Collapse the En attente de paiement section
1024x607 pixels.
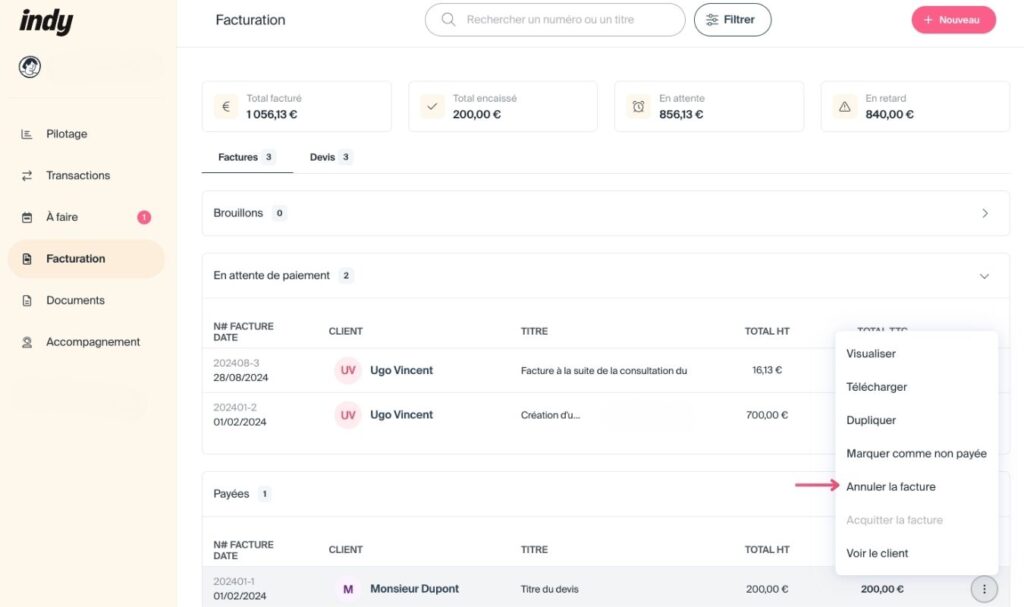(x=984, y=275)
